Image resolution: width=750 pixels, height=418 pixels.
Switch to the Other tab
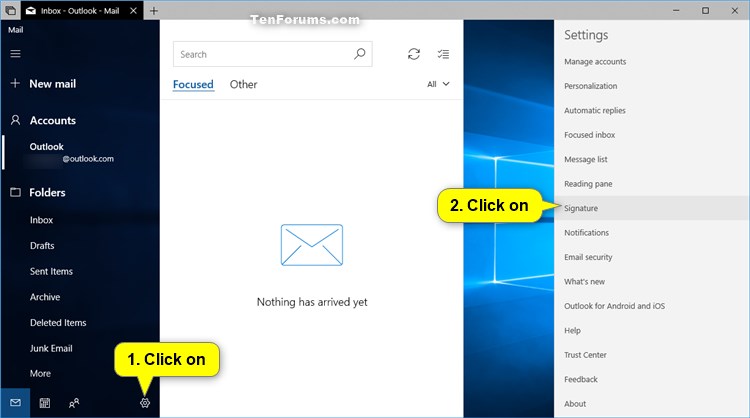[243, 84]
